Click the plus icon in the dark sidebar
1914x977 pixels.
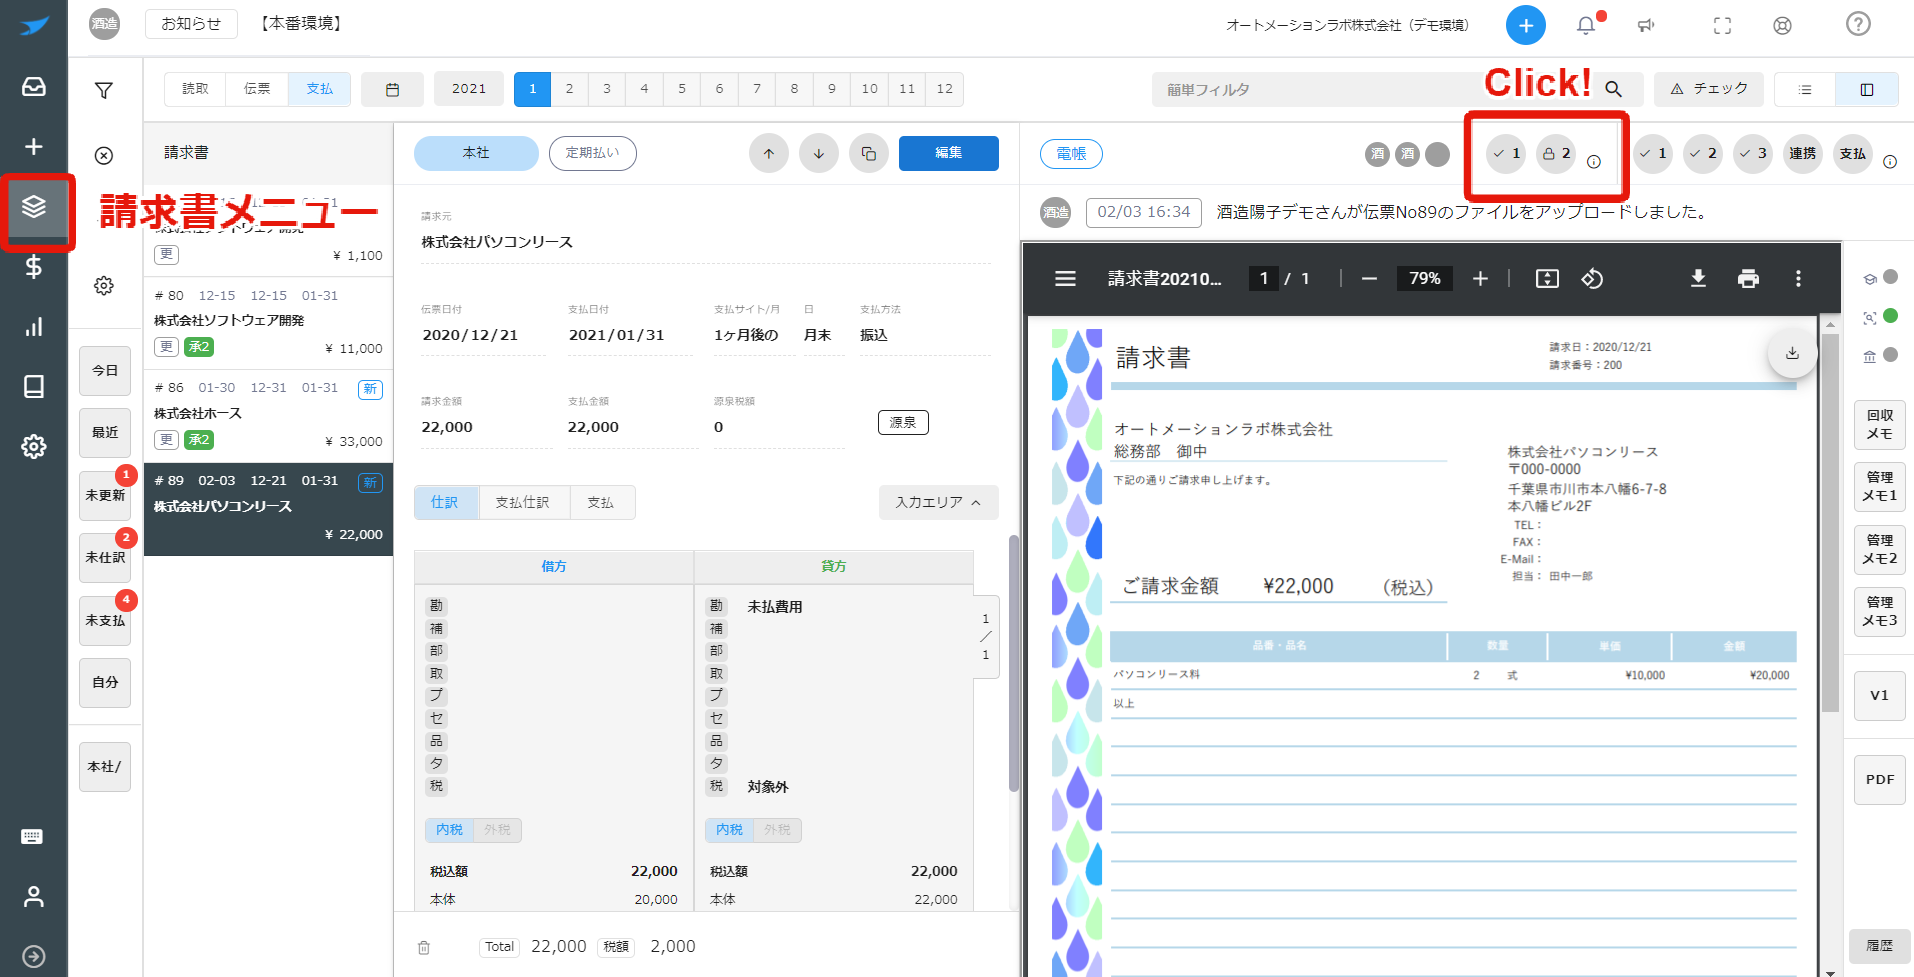tap(33, 147)
